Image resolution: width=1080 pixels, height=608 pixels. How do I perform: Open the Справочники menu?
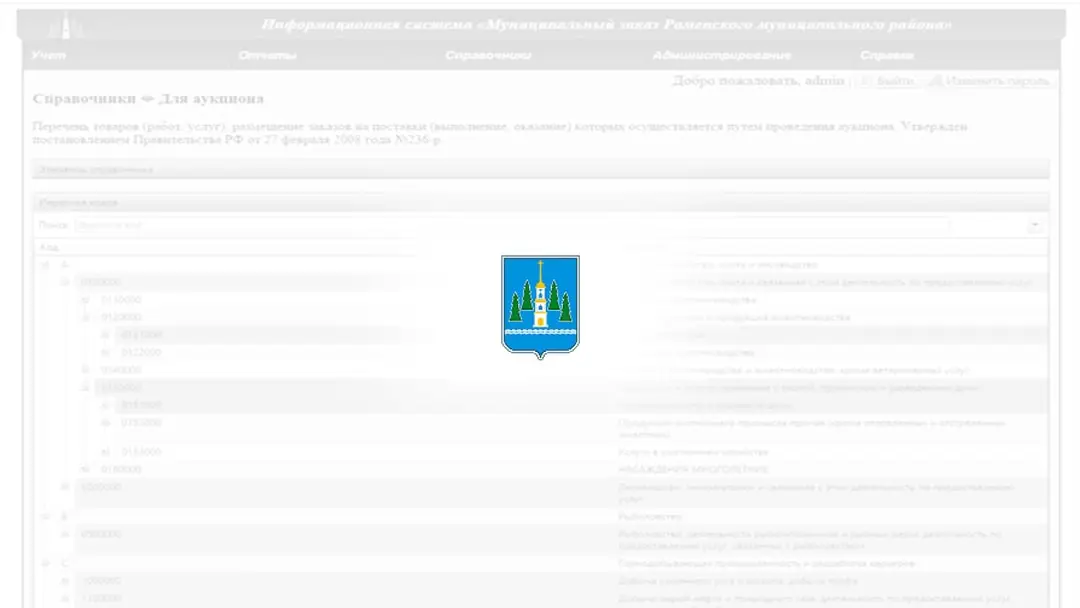click(488, 55)
